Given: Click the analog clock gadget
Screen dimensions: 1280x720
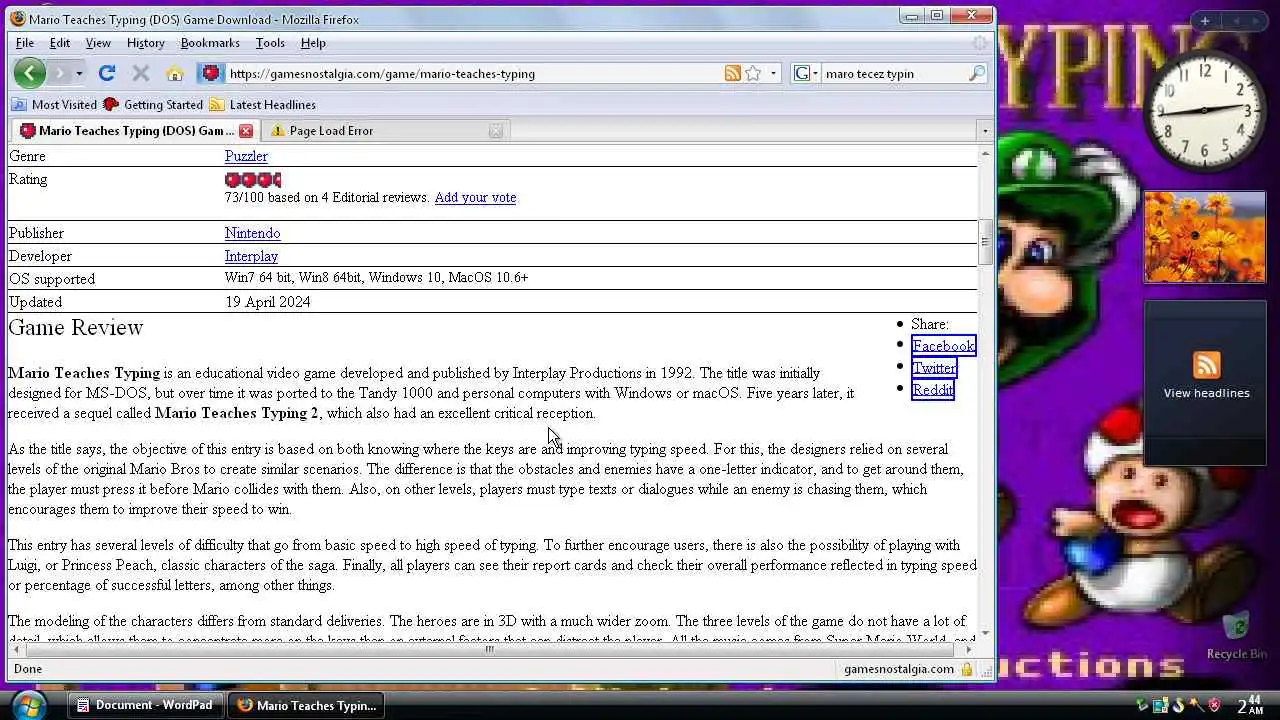Looking at the screenshot, I should [1205, 111].
